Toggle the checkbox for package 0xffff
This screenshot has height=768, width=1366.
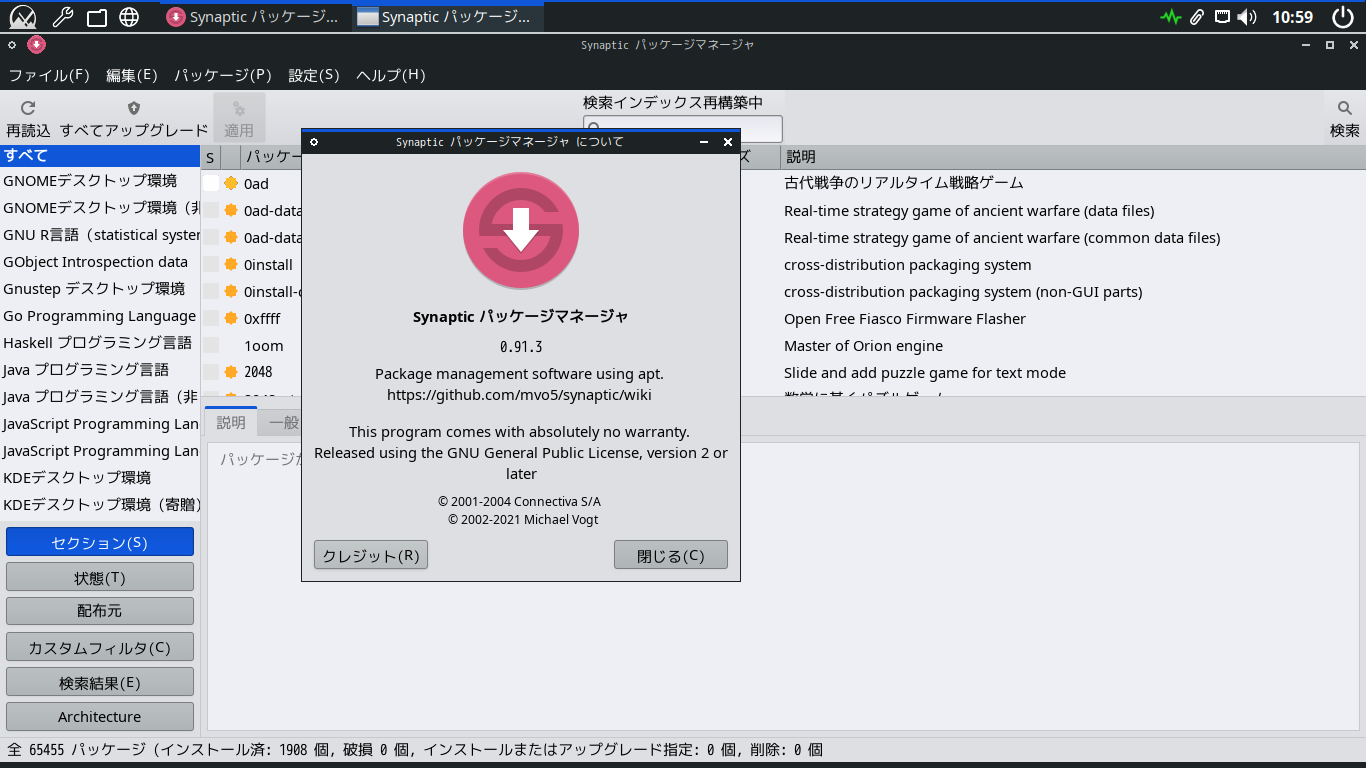(211, 319)
